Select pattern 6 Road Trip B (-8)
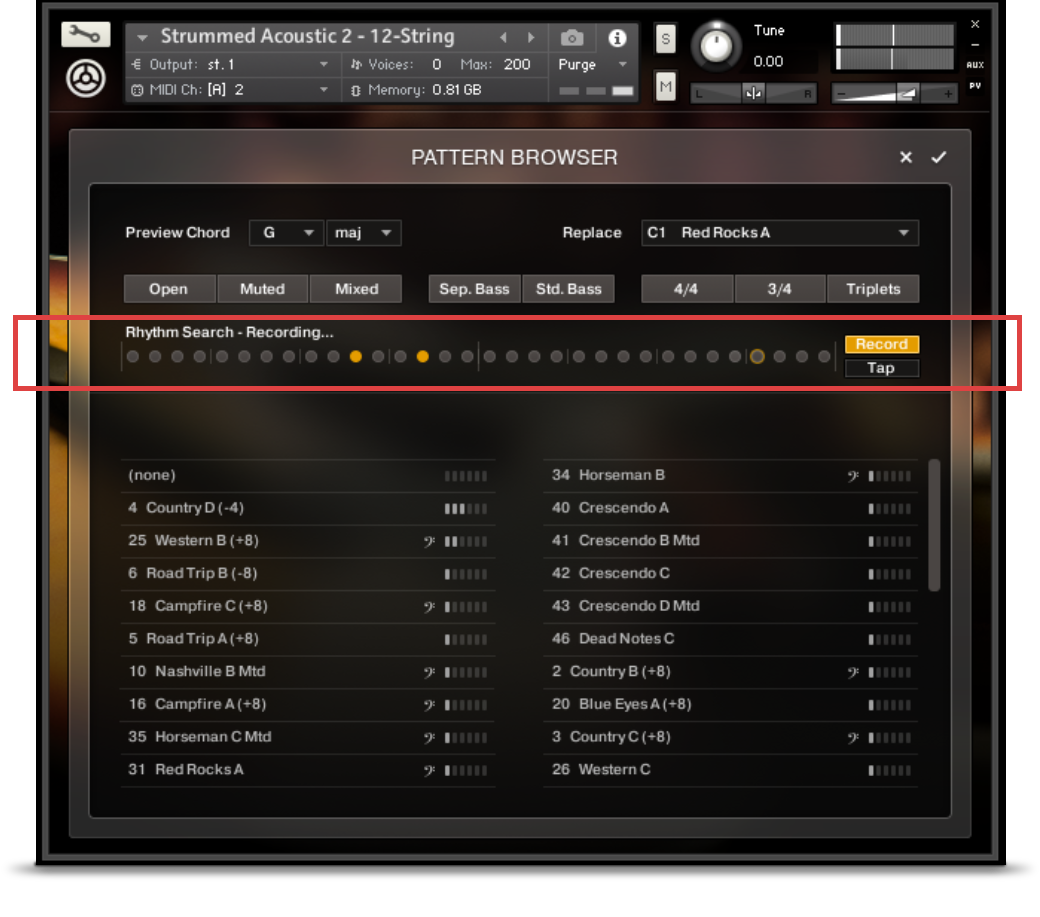Screen dimensions: 1040x917 click(308, 574)
